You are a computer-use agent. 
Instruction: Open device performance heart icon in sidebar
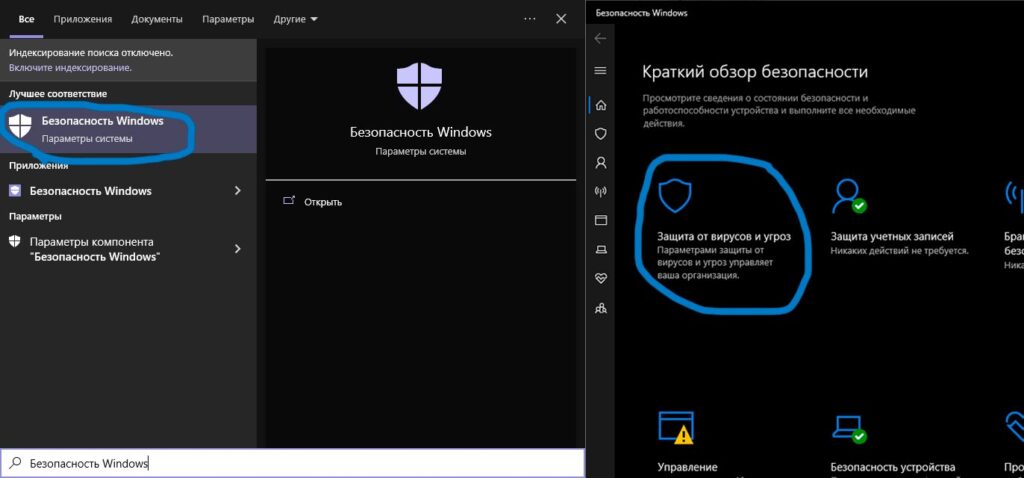pos(601,278)
